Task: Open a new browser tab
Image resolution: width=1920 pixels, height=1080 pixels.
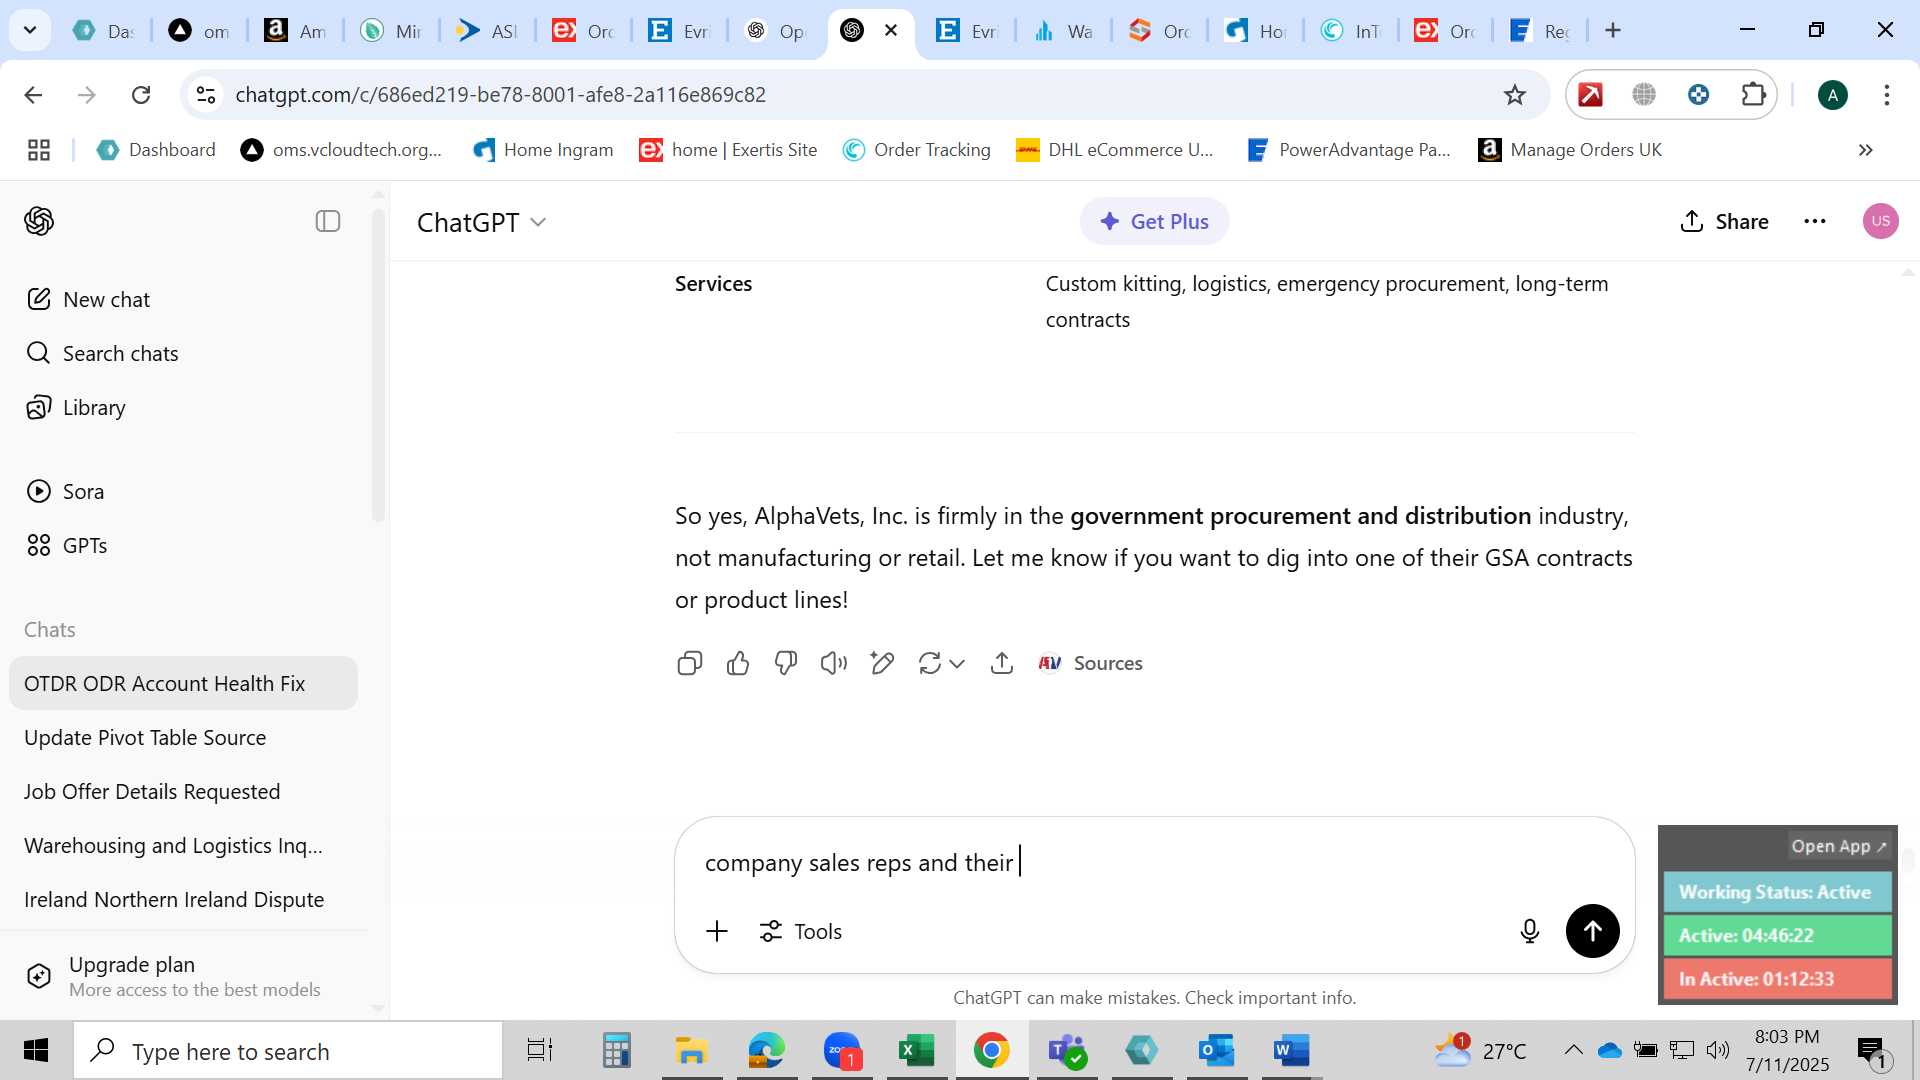Action: (1612, 31)
